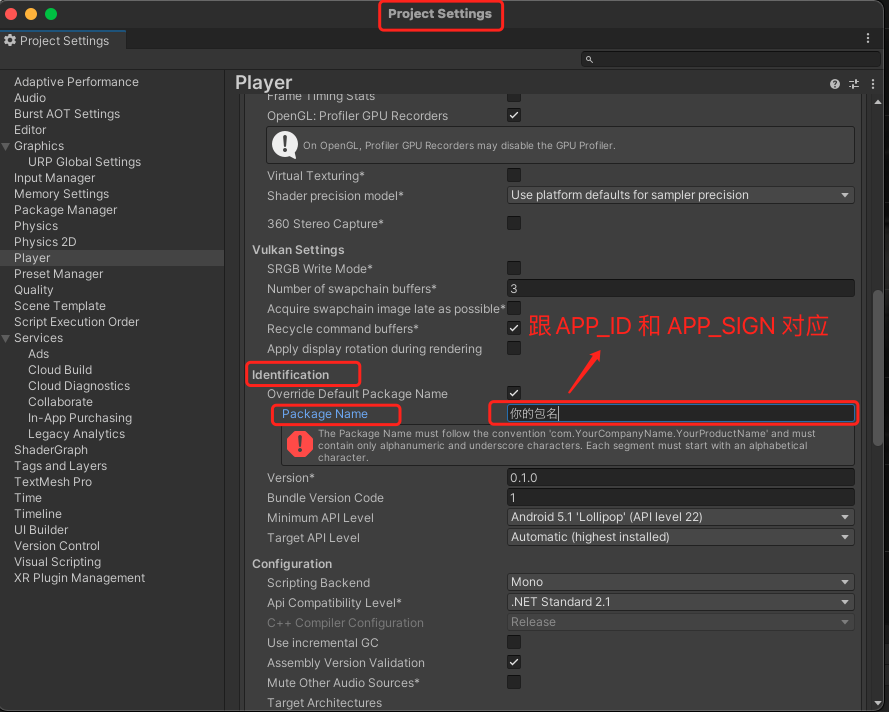Collapse the Graphics tree item
The image size is (889, 712).
tap(6, 146)
